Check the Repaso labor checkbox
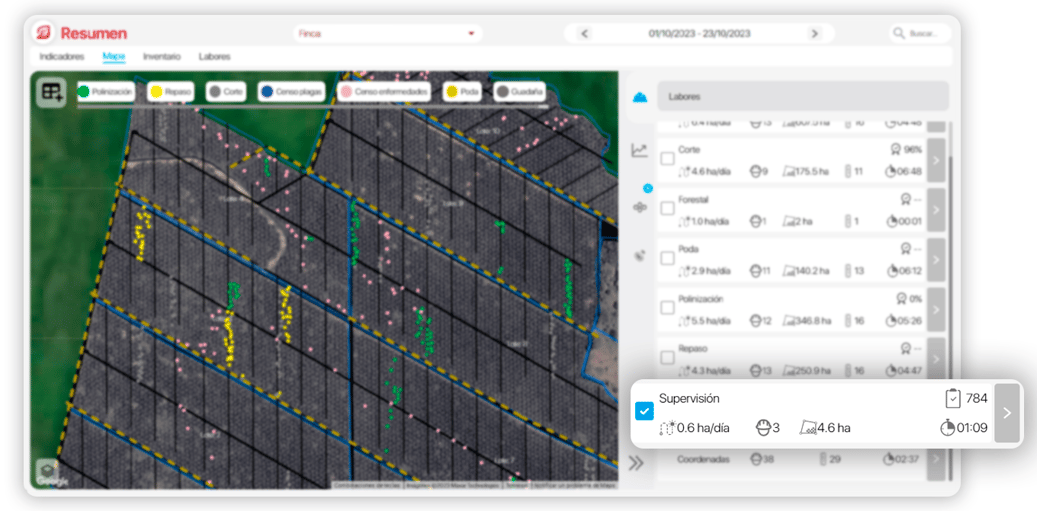1037x511 pixels. 667,358
